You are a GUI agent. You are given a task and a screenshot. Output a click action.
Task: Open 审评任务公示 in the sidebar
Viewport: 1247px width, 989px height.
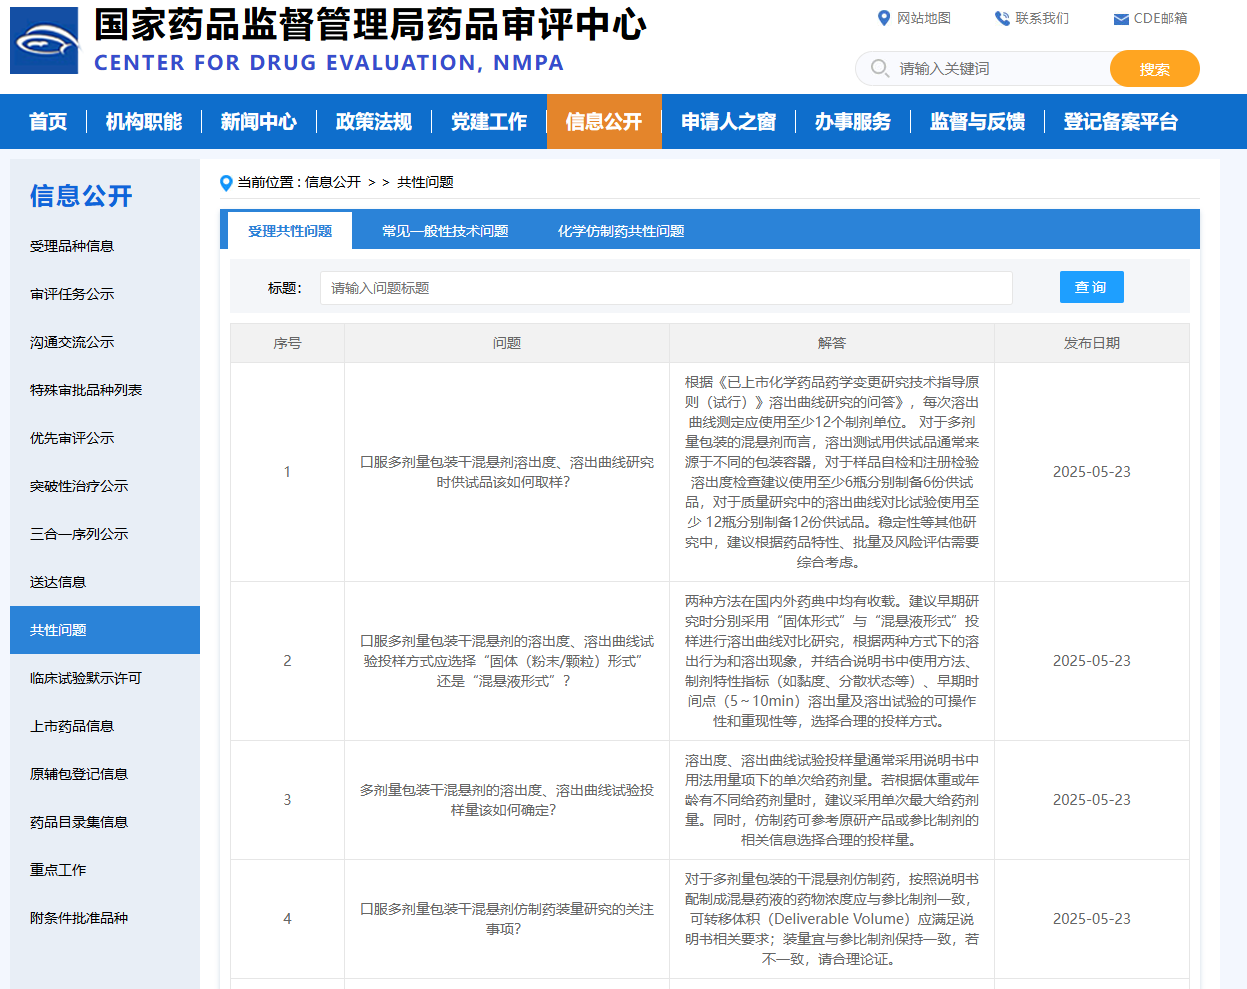coord(72,294)
